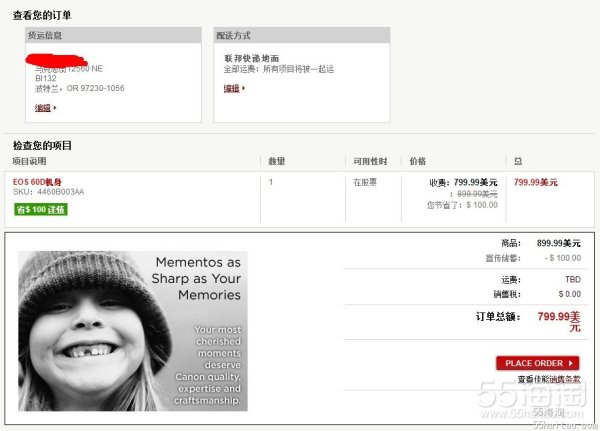Open the 编辑 link under 货运信息
Image resolution: width=600 pixels, height=431 pixels.
pos(42,107)
